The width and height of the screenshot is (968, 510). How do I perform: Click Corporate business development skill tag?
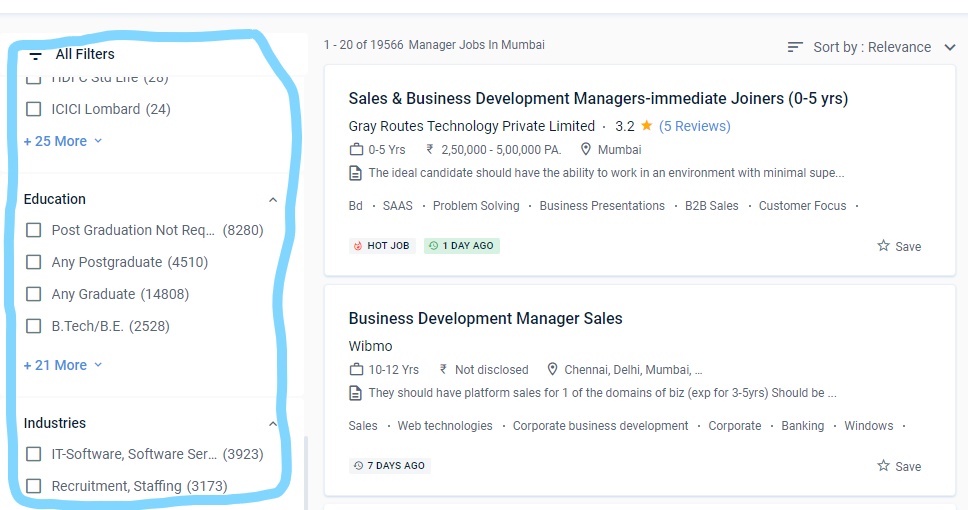(x=600, y=425)
